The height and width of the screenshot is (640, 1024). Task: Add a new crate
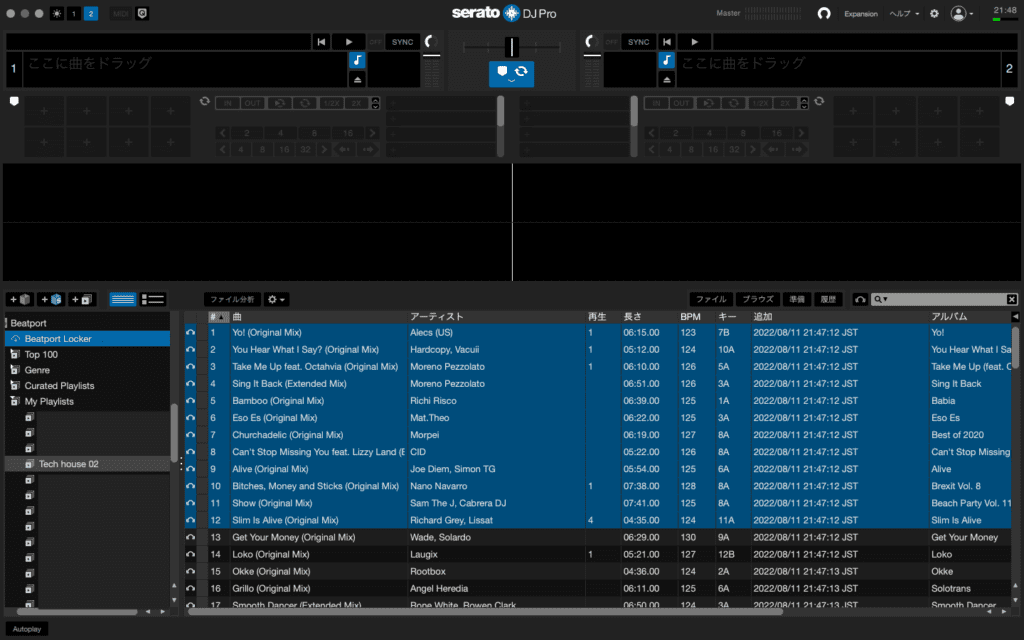click(20, 299)
